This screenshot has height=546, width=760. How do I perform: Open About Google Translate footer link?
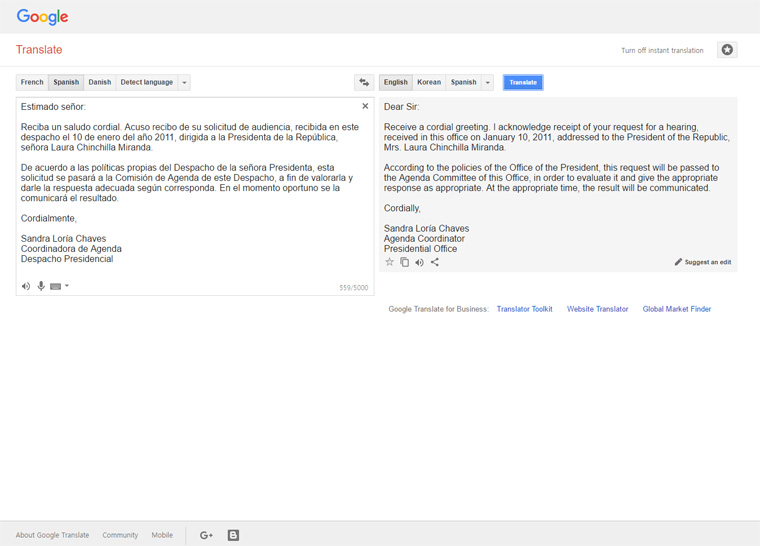[x=52, y=535]
